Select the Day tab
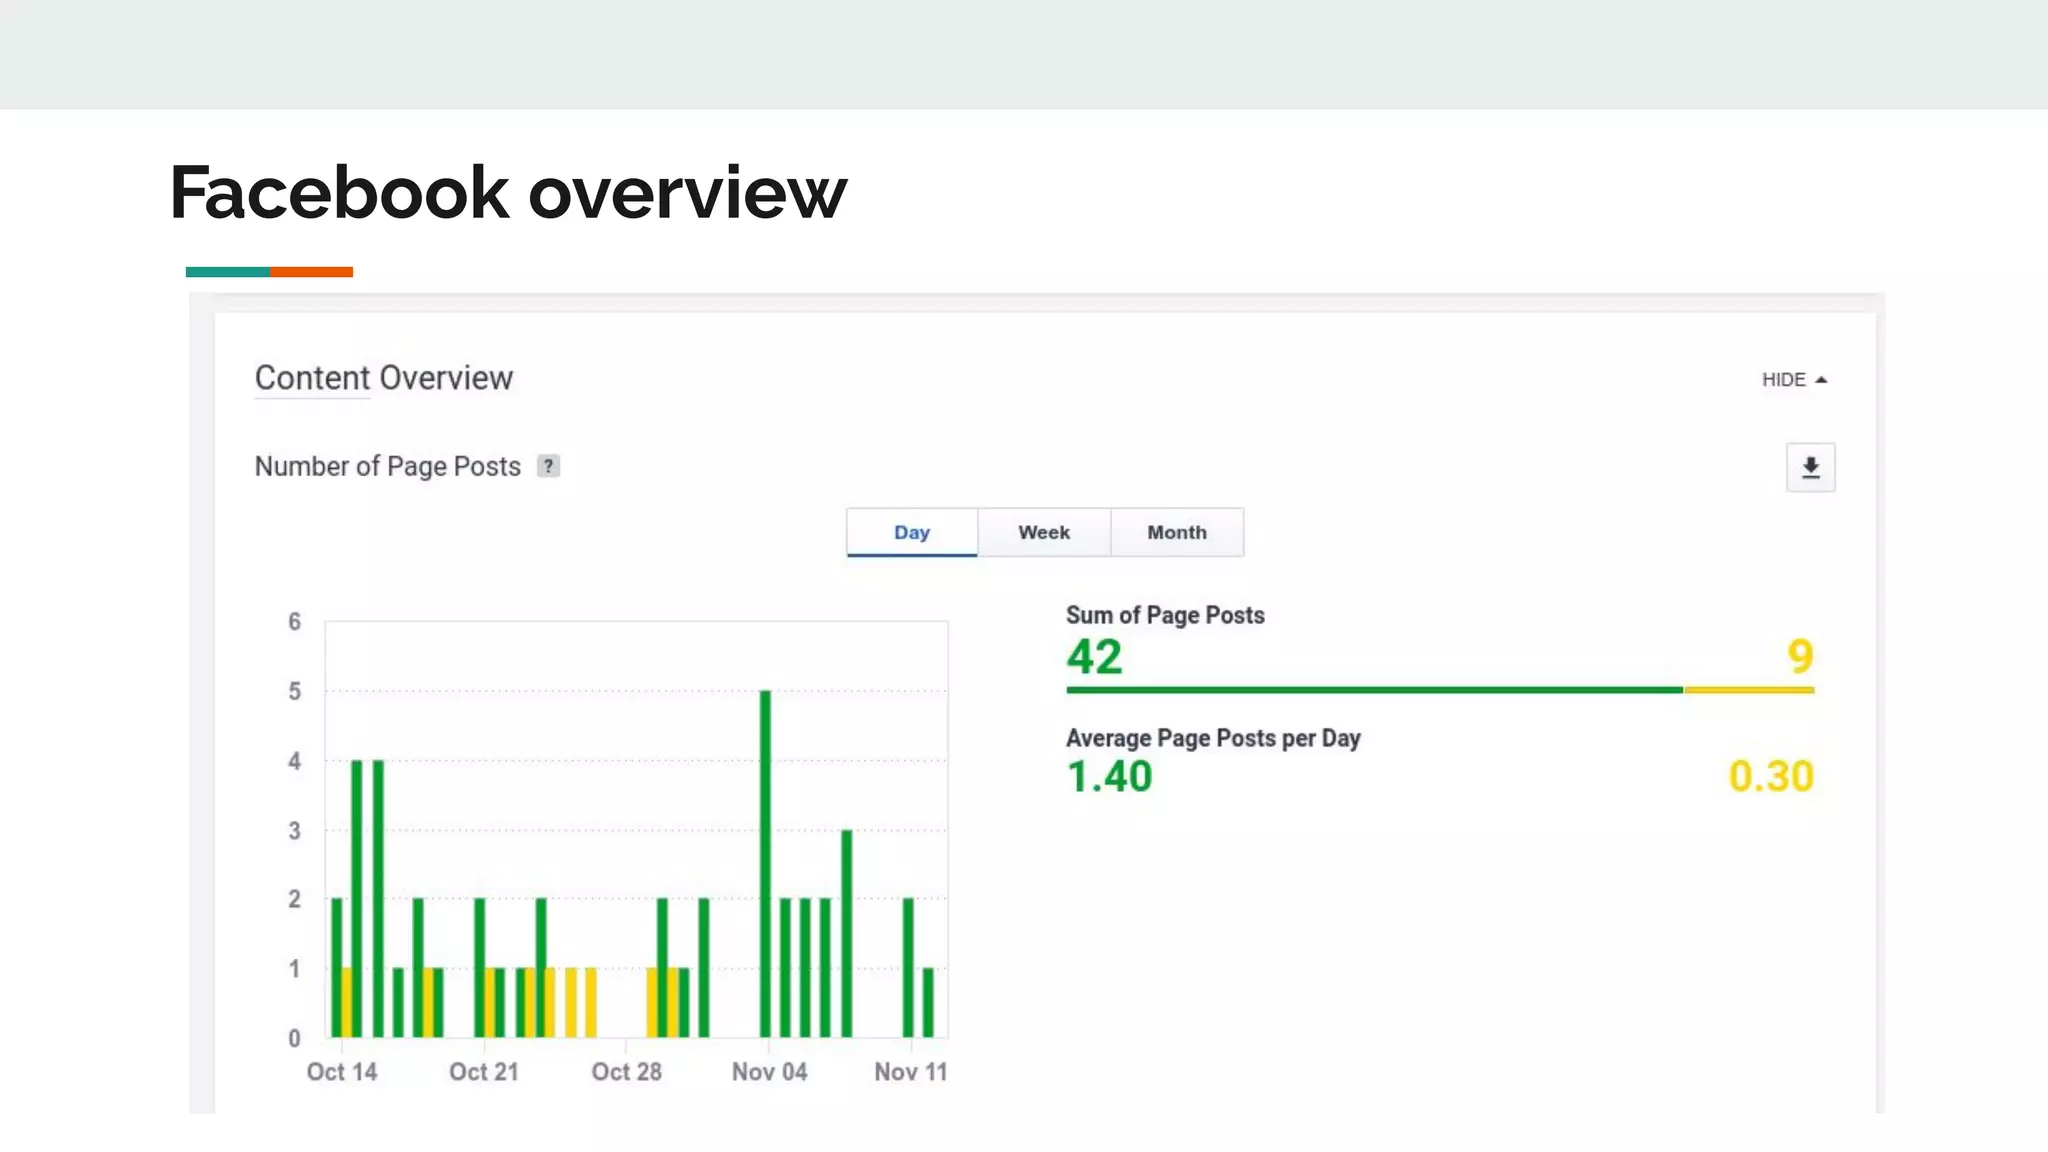Image resolution: width=2048 pixels, height=1152 pixels. (912, 532)
